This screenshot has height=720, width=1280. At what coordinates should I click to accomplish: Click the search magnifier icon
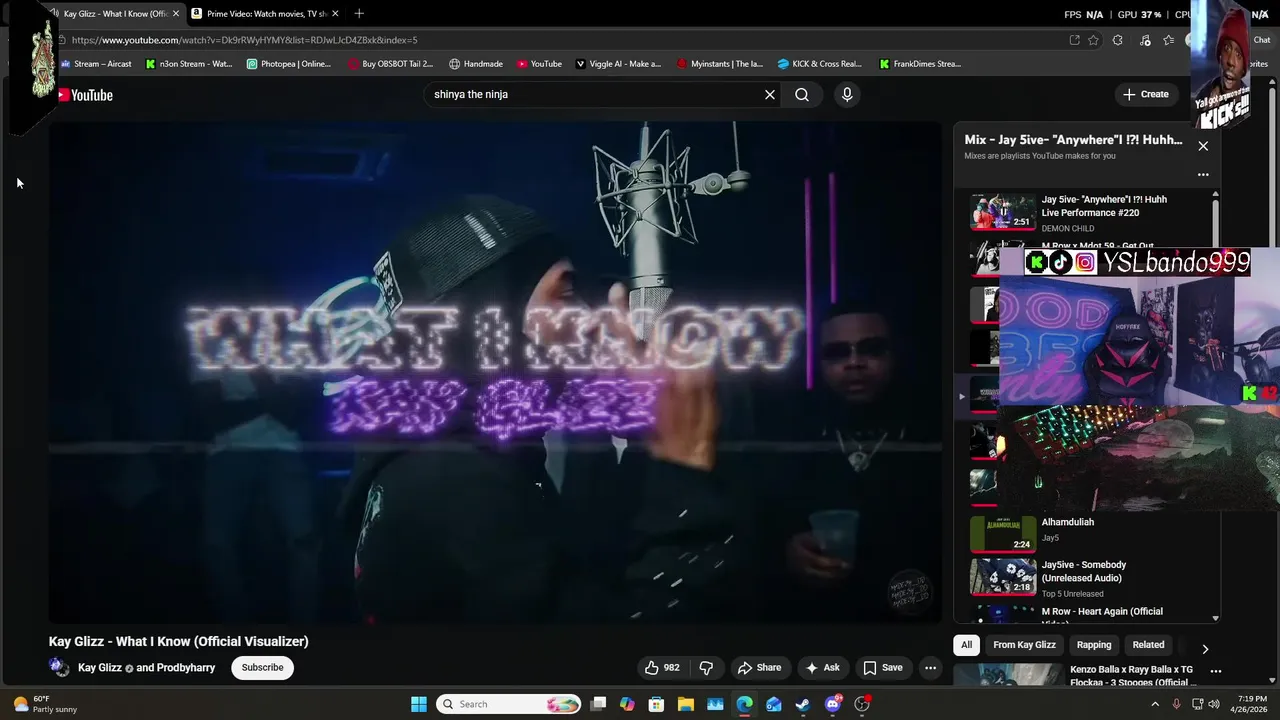pyautogui.click(x=802, y=94)
